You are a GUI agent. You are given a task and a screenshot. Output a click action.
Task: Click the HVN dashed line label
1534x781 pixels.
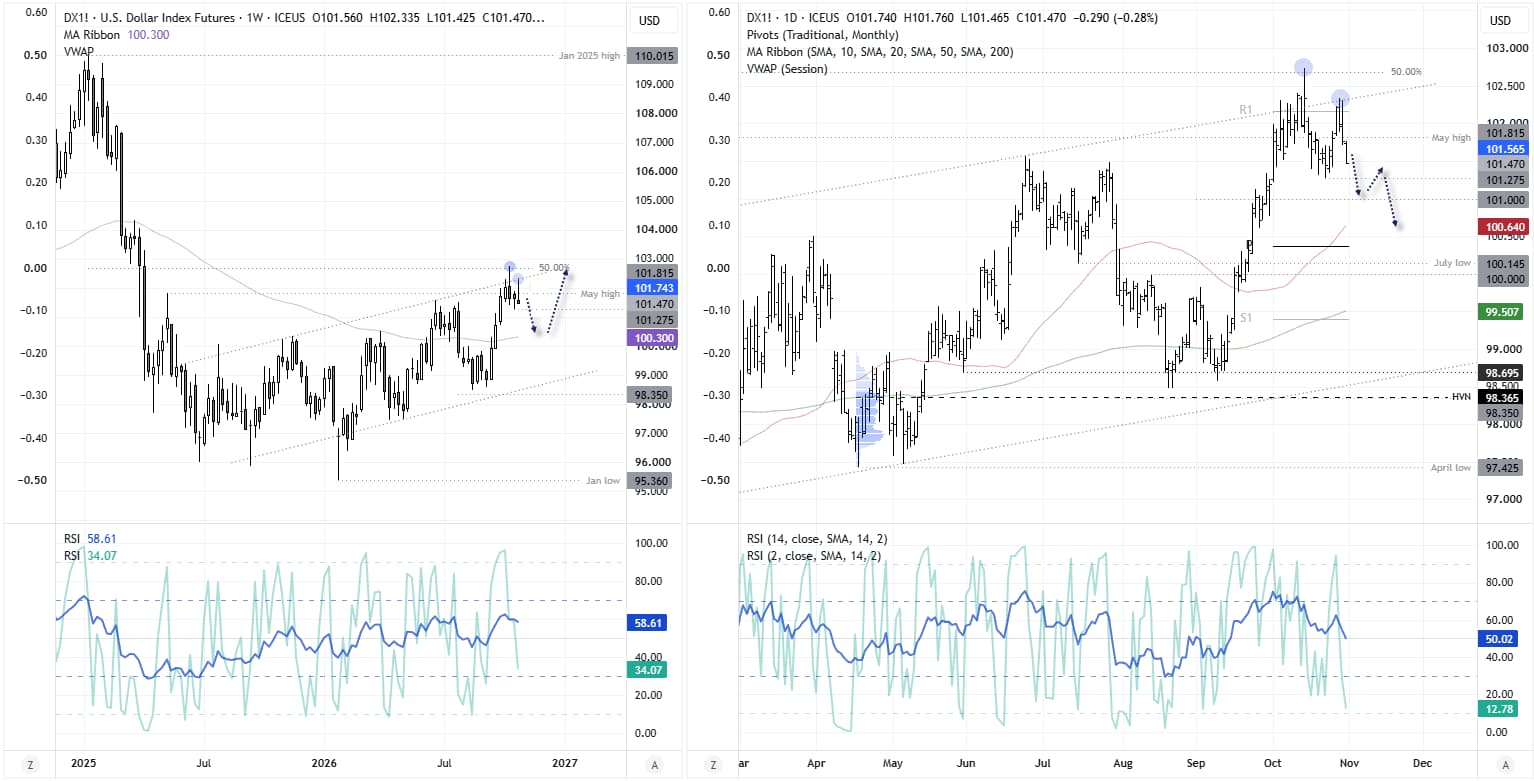(1462, 397)
